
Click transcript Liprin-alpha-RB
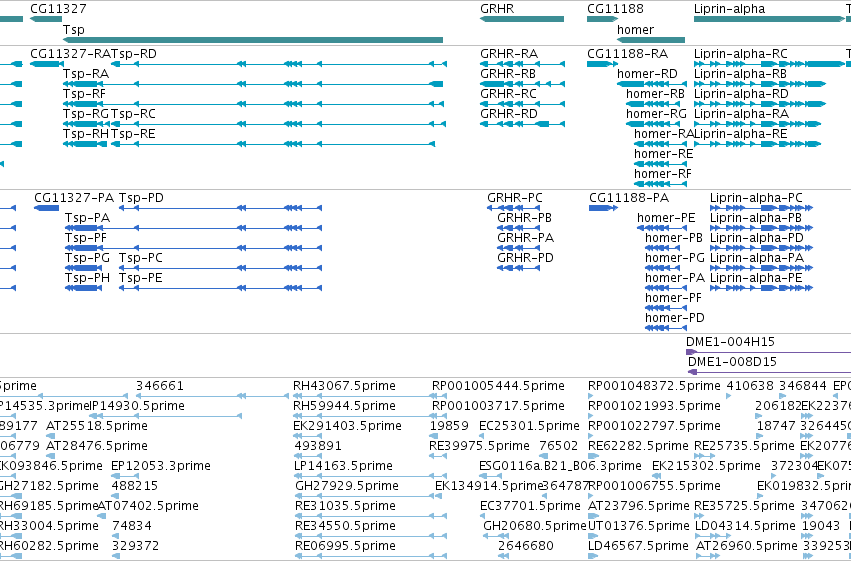pyautogui.click(x=740, y=74)
